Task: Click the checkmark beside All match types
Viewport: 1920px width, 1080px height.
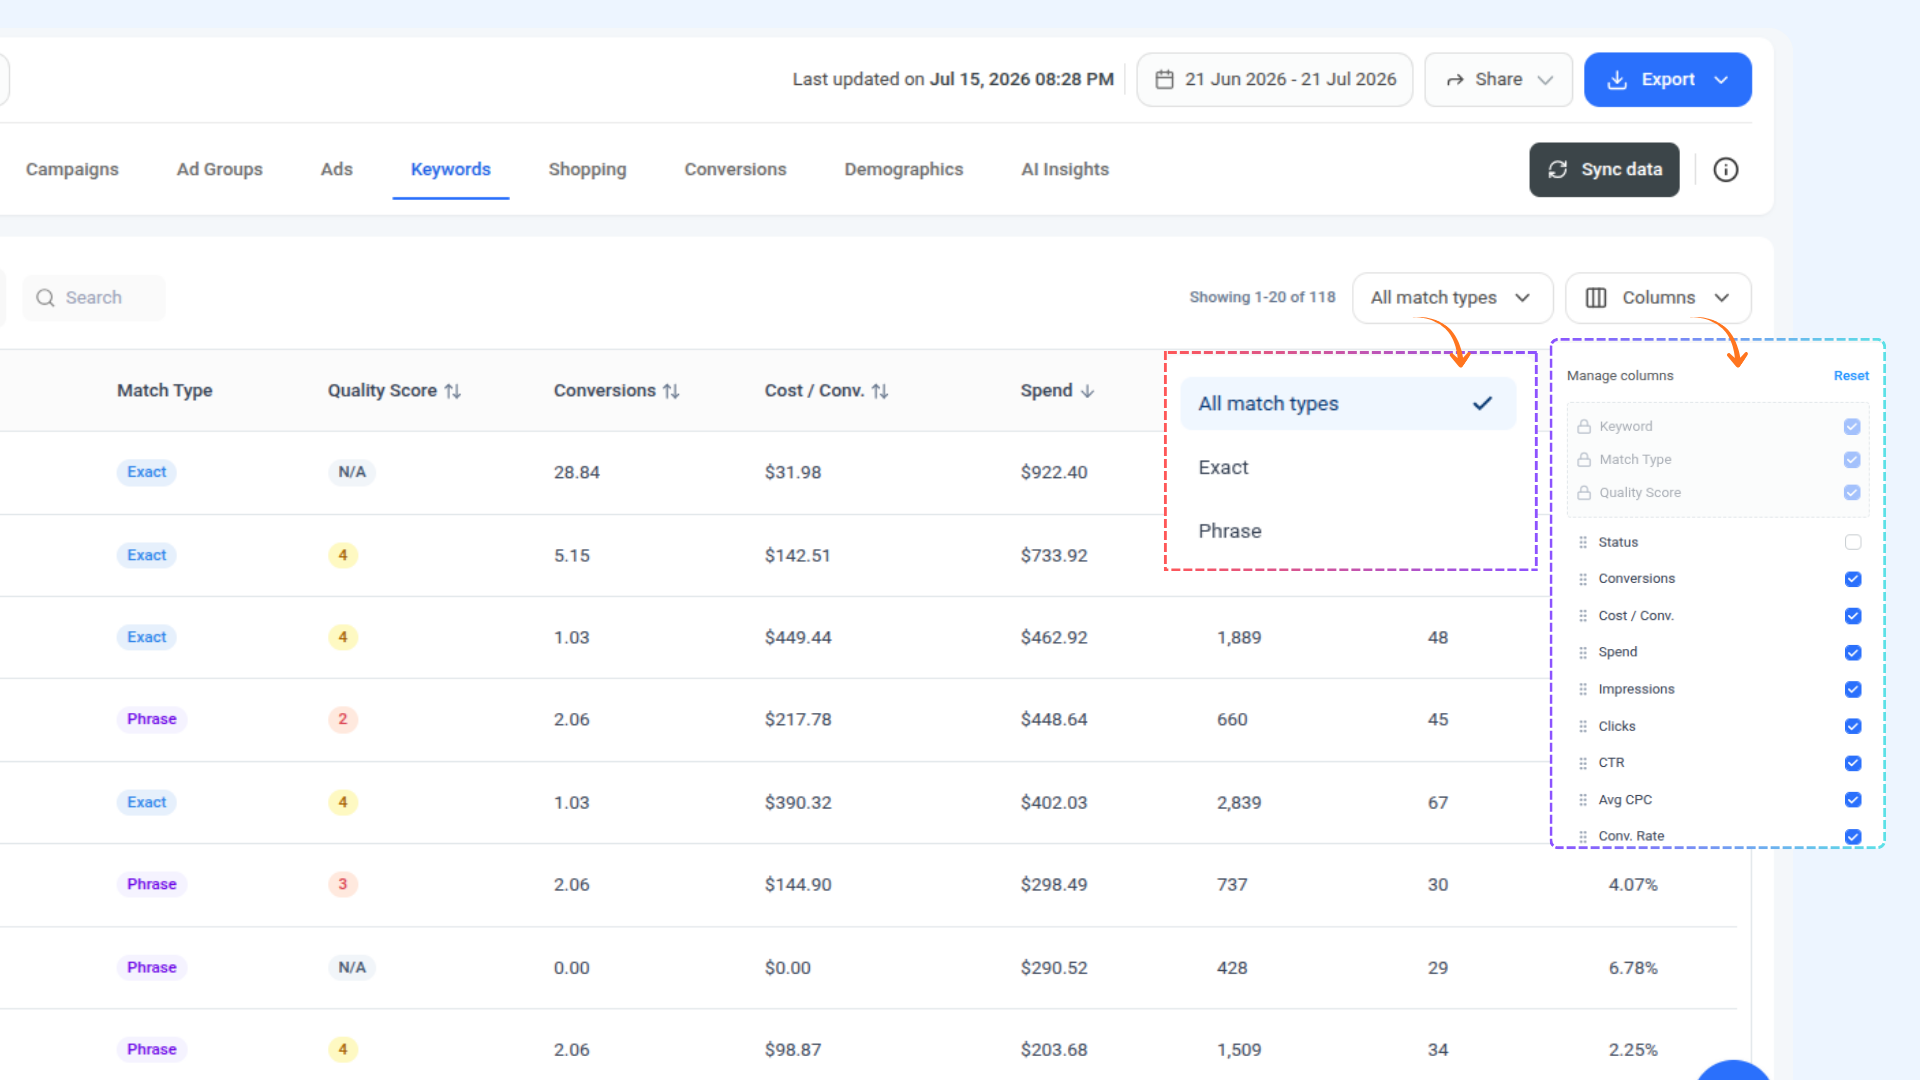Action: pos(1482,403)
